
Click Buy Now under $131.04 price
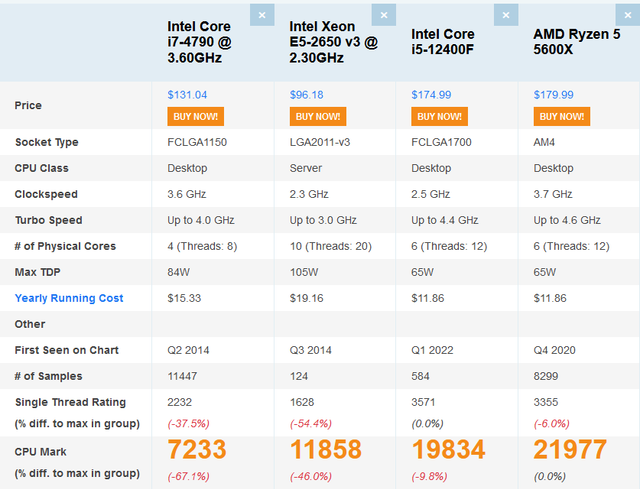pos(196,116)
